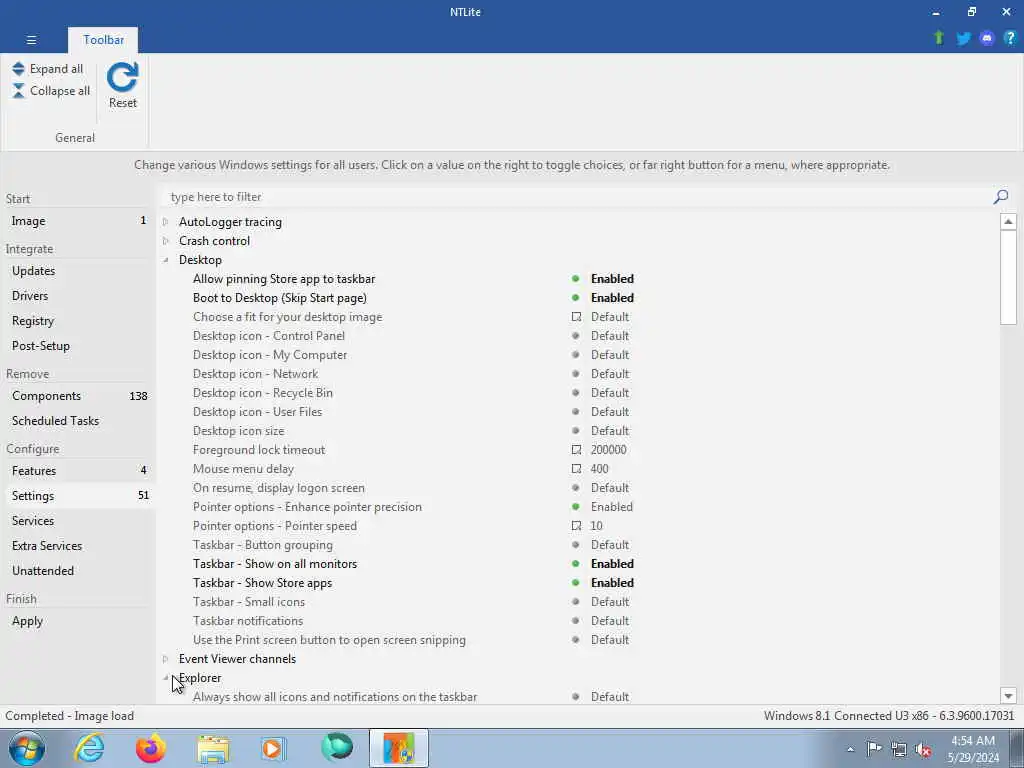The width and height of the screenshot is (1024, 768).
Task: Collapse the Desktop node
Action: (166, 260)
